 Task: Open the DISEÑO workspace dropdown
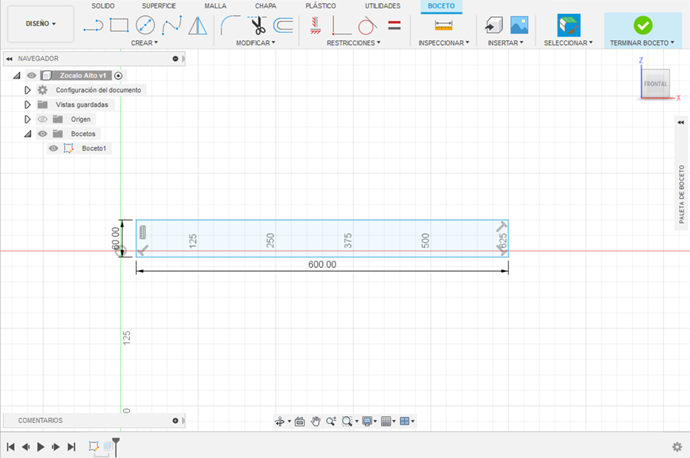pyautogui.click(x=40, y=24)
